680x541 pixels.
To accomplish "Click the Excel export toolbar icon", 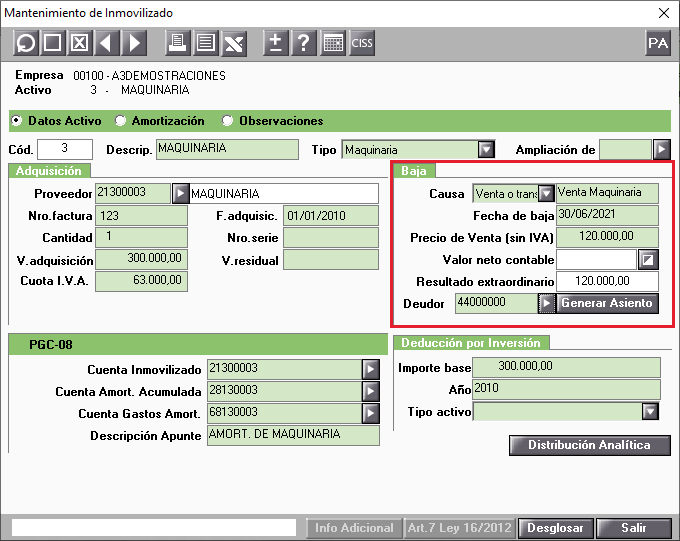I will [234, 43].
